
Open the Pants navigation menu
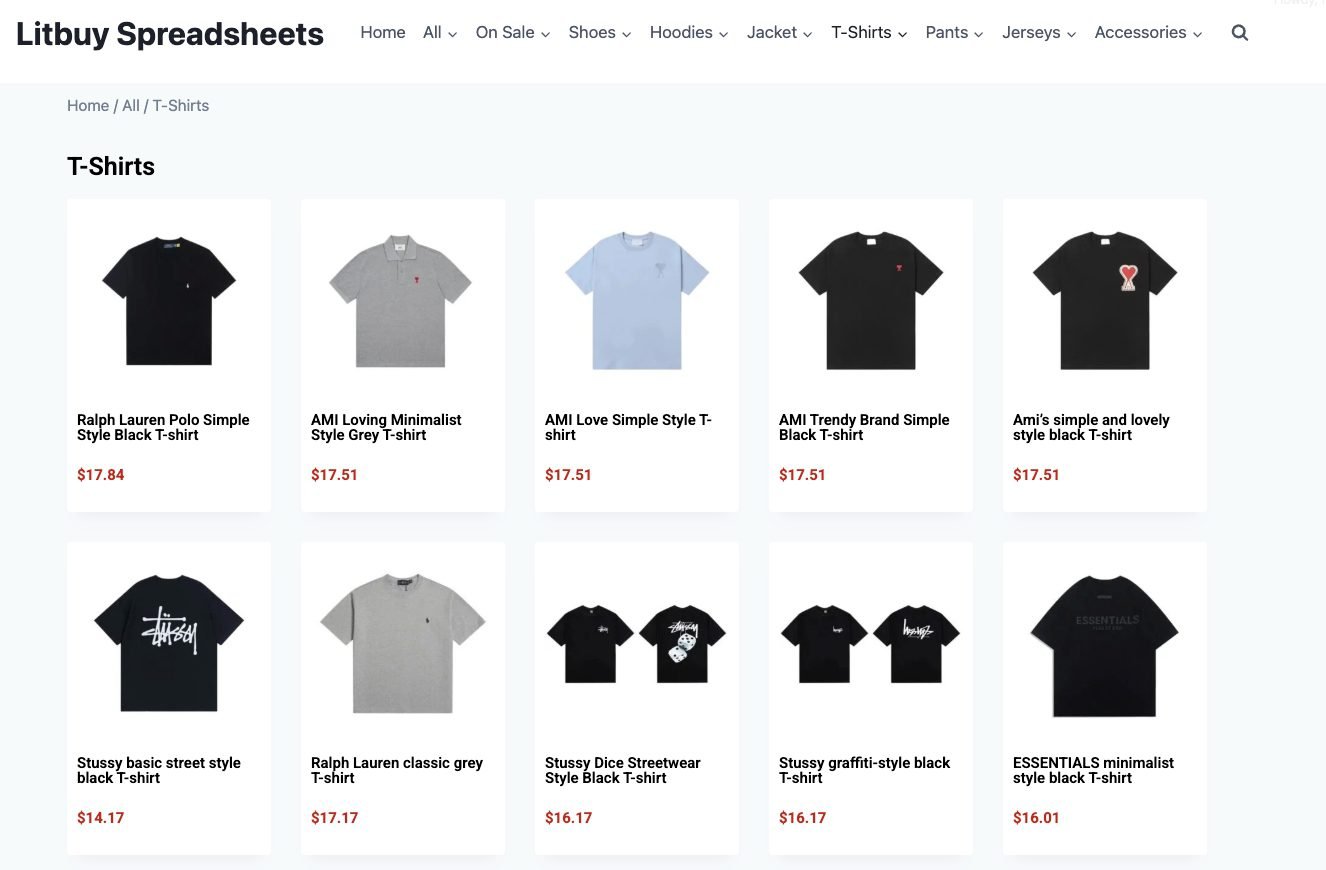click(954, 33)
